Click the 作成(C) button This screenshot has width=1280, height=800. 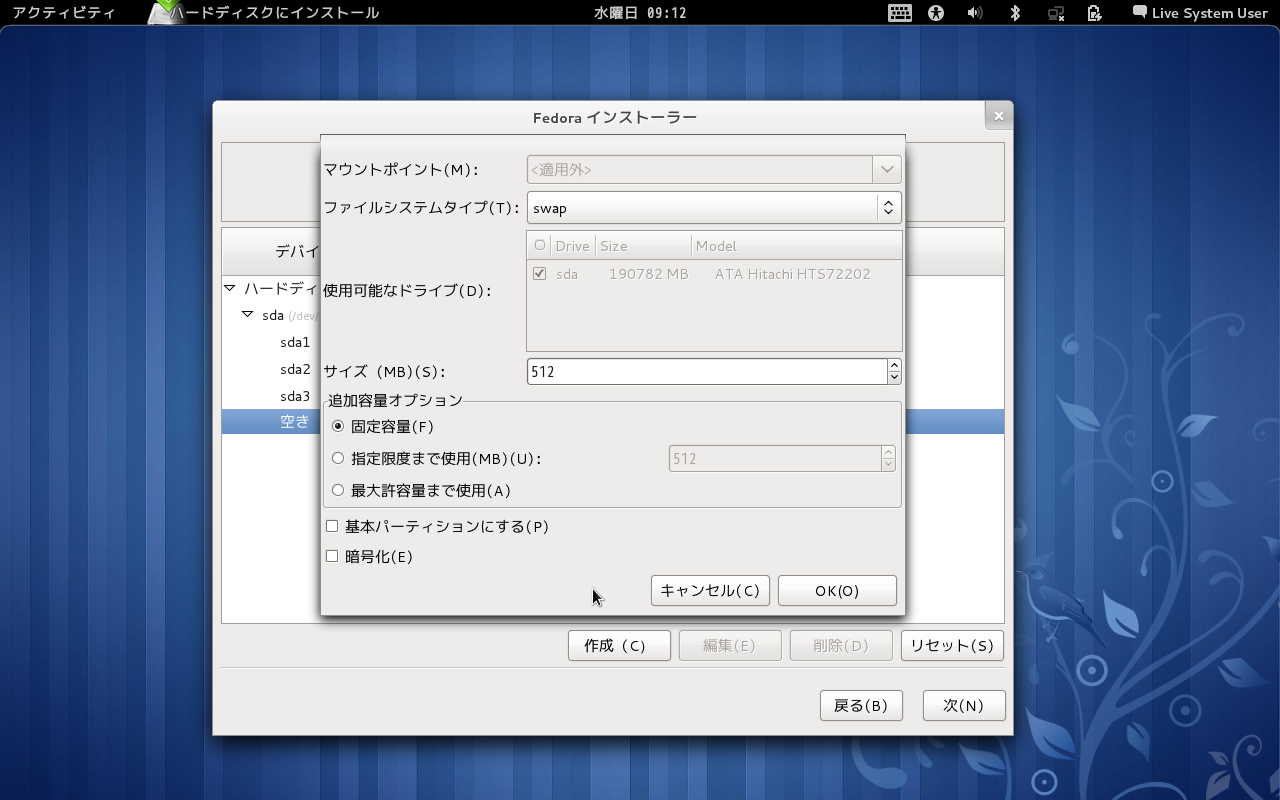(619, 645)
